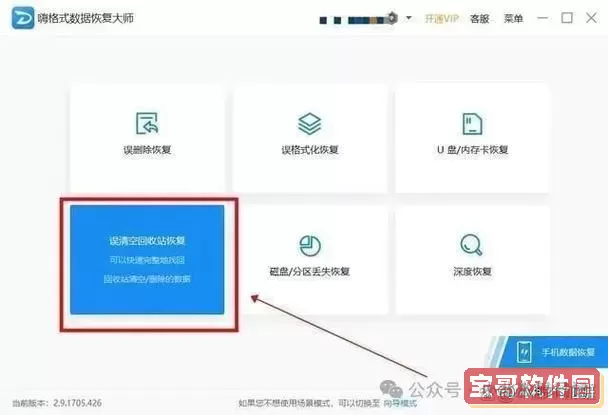This screenshot has height=415, width=608.
Task: Open the 磁盘/分区丢失恢复 pie chart icon
Action: pos(310,246)
